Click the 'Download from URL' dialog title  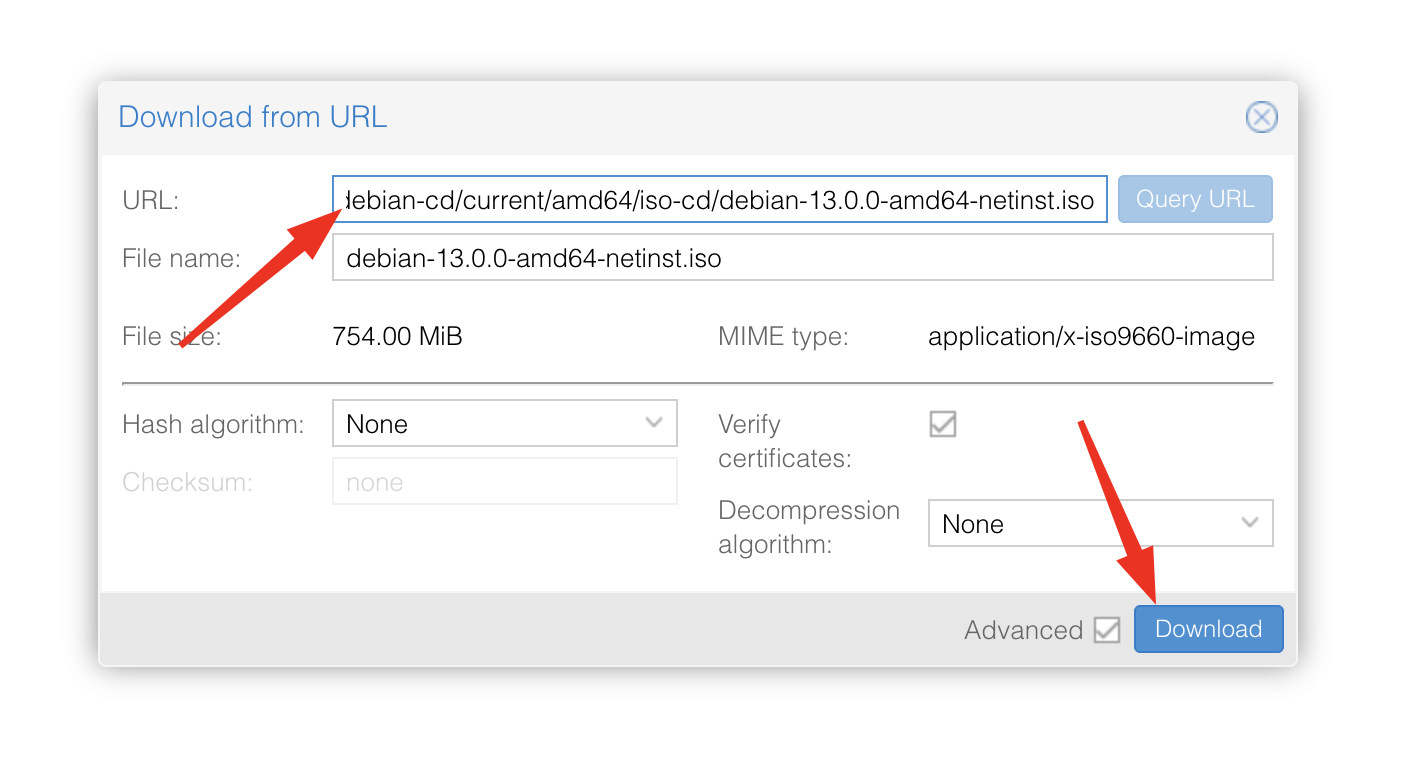[252, 117]
